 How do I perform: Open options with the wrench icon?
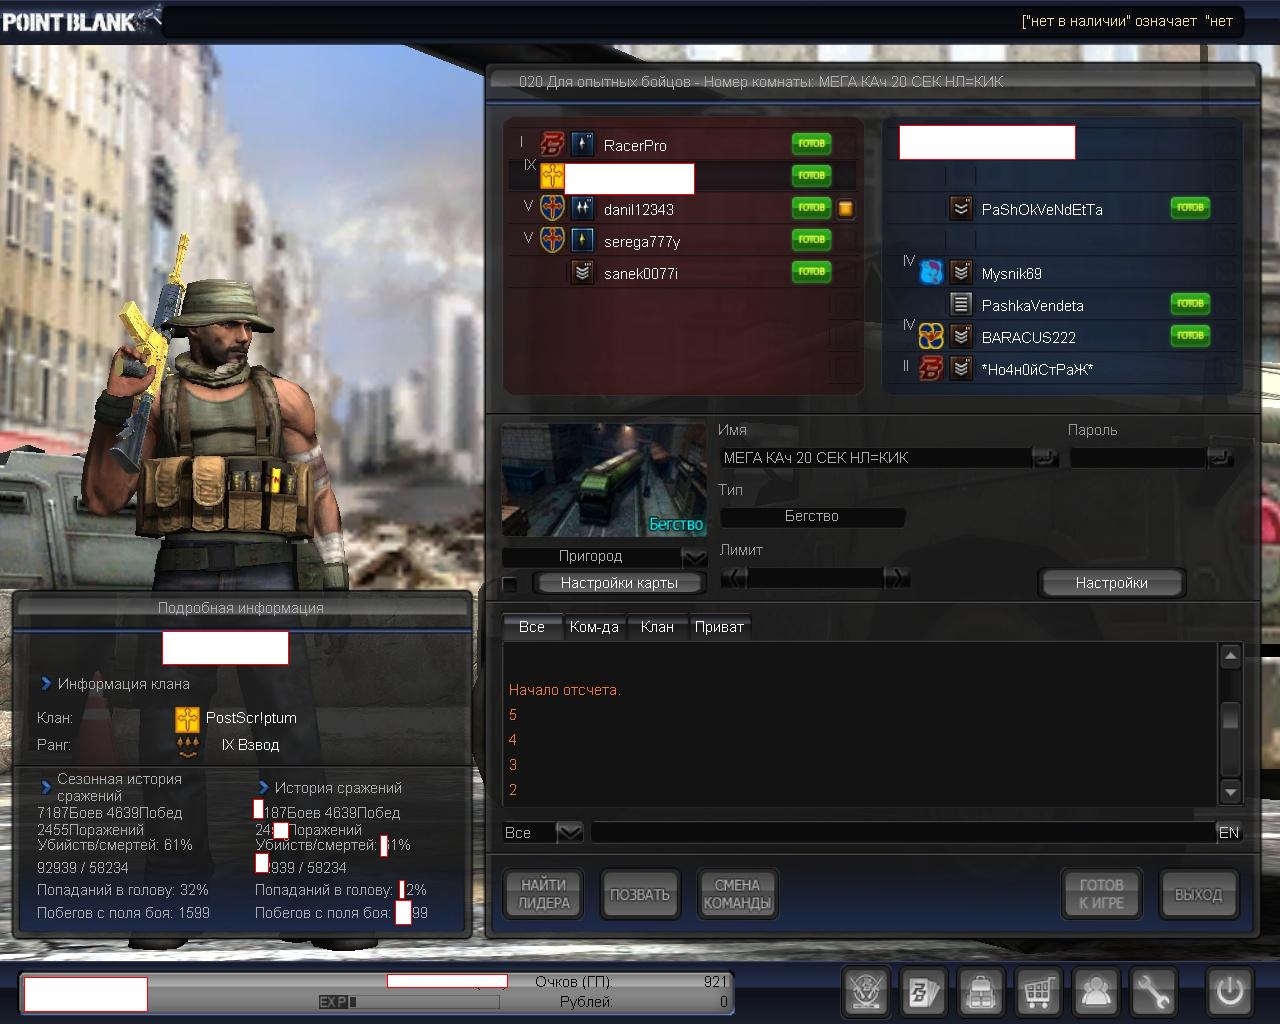(1154, 992)
